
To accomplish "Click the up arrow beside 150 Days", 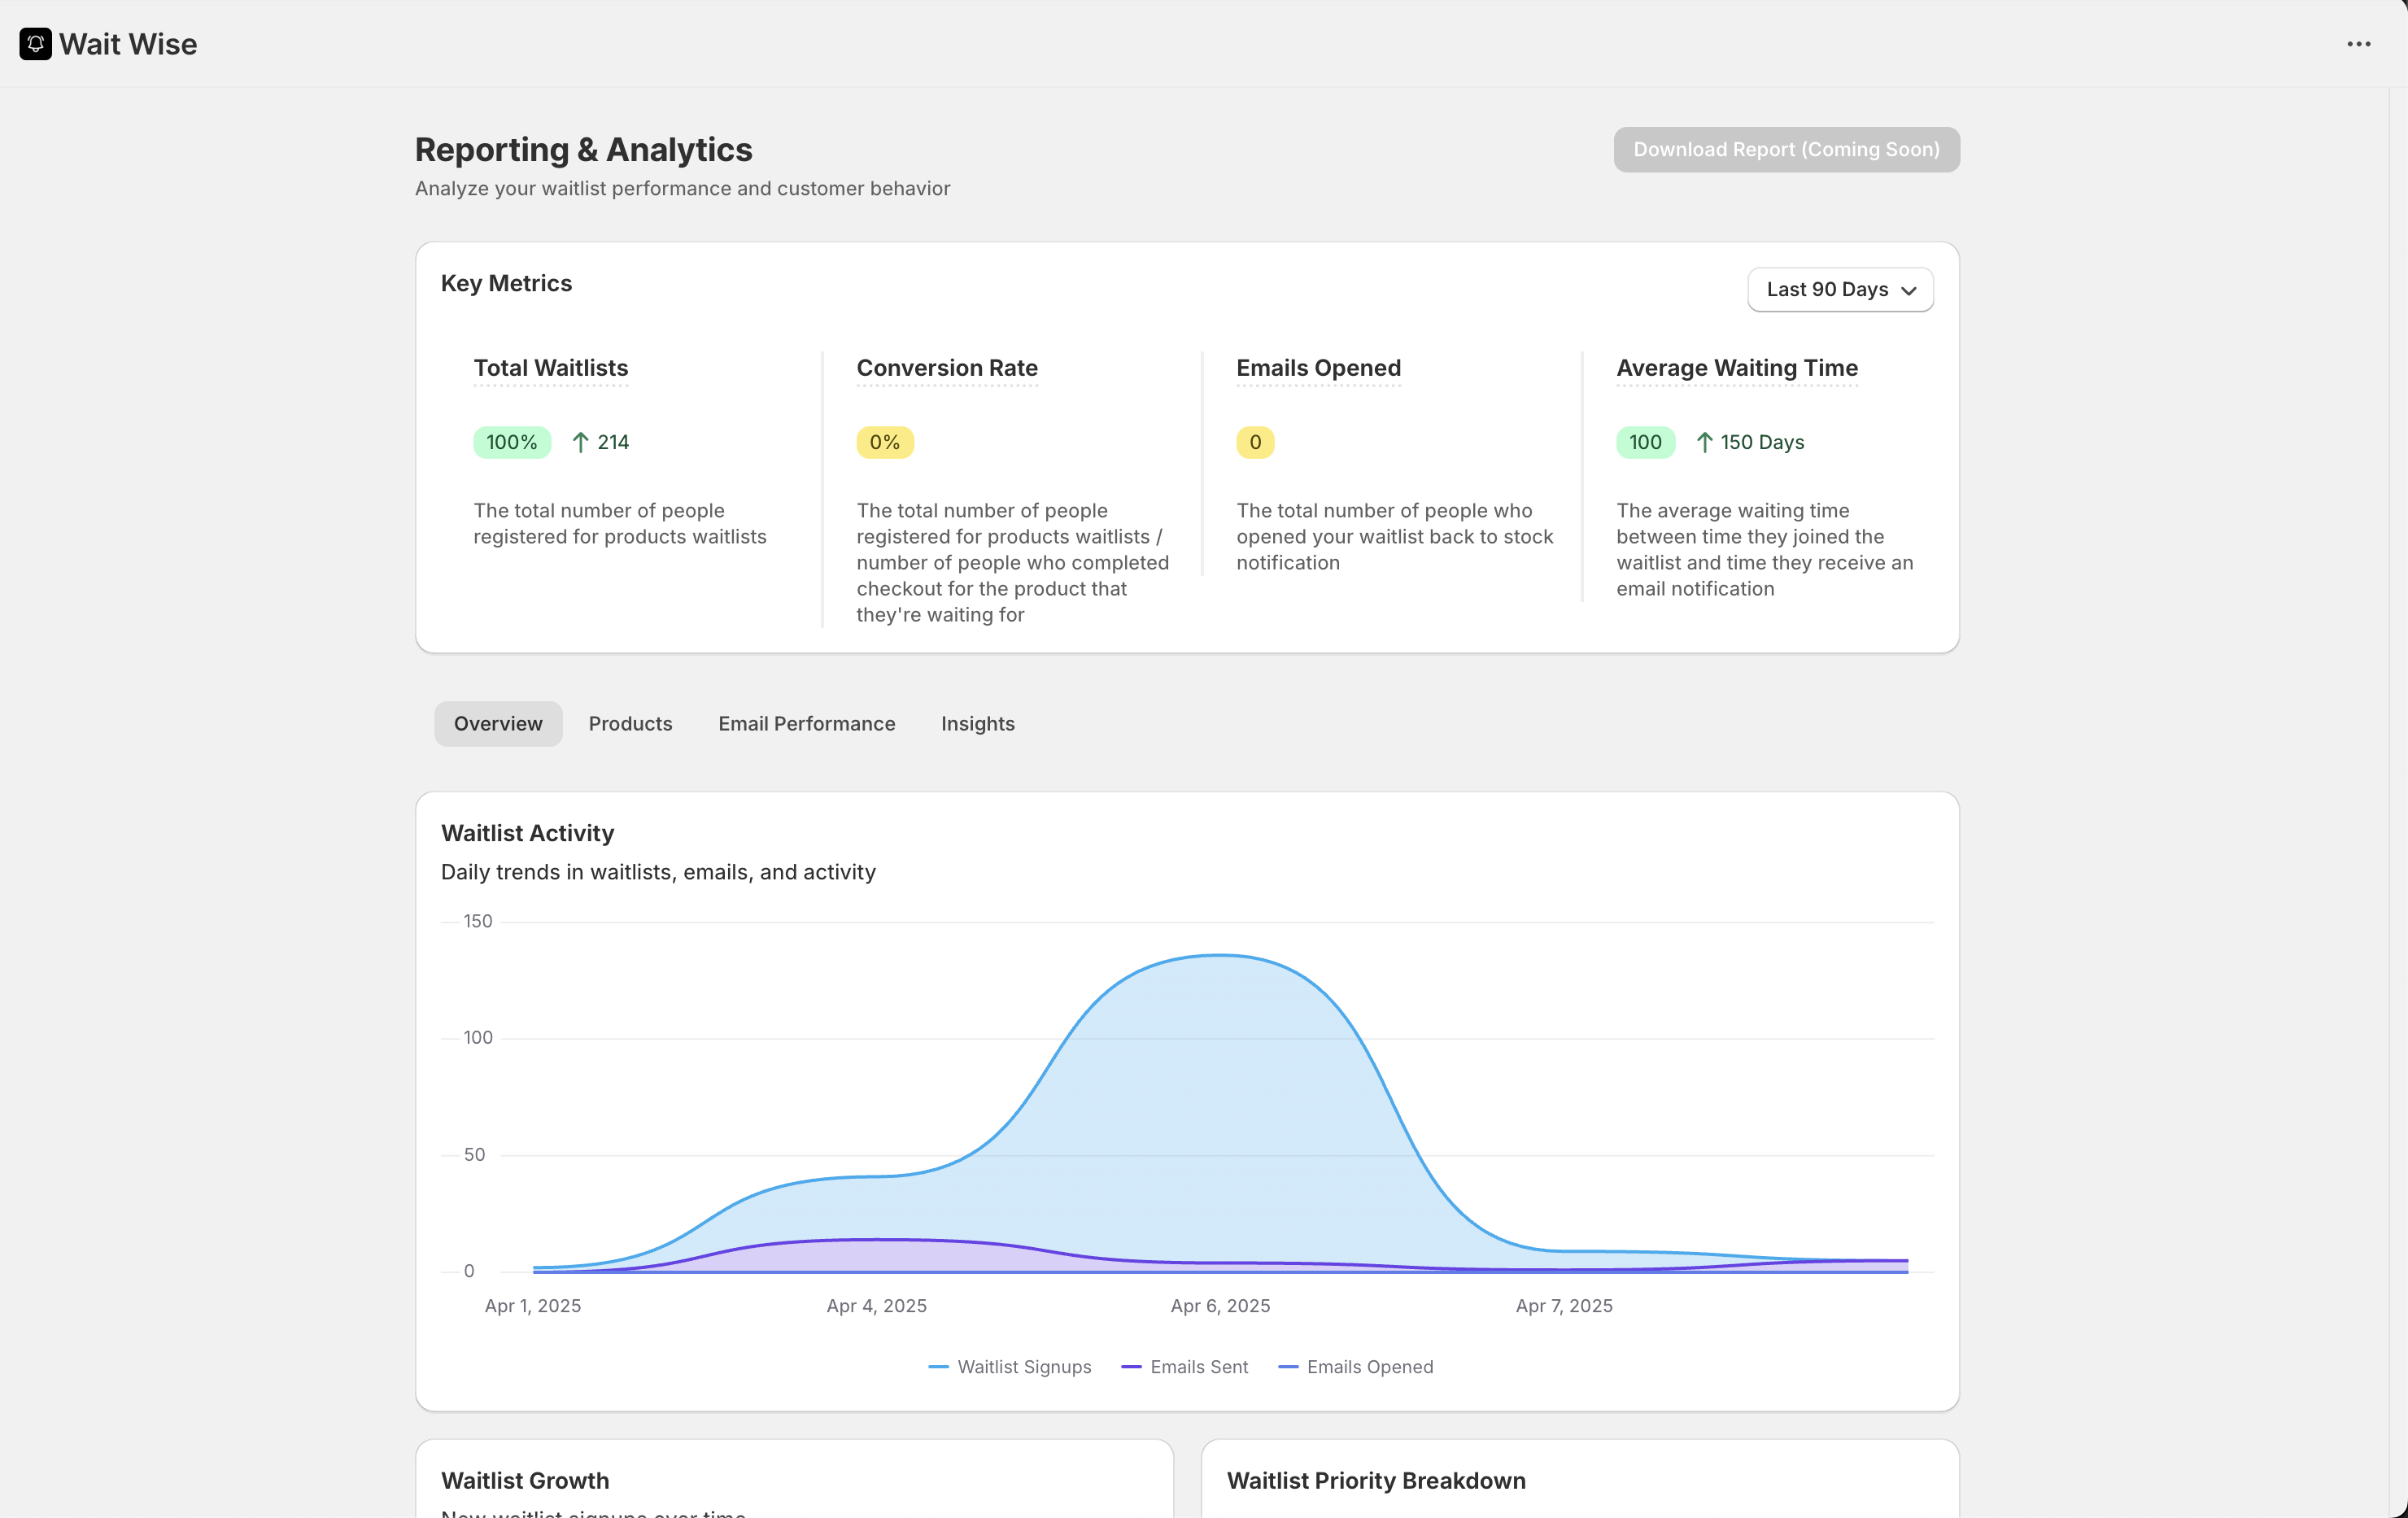I will click(1704, 442).
